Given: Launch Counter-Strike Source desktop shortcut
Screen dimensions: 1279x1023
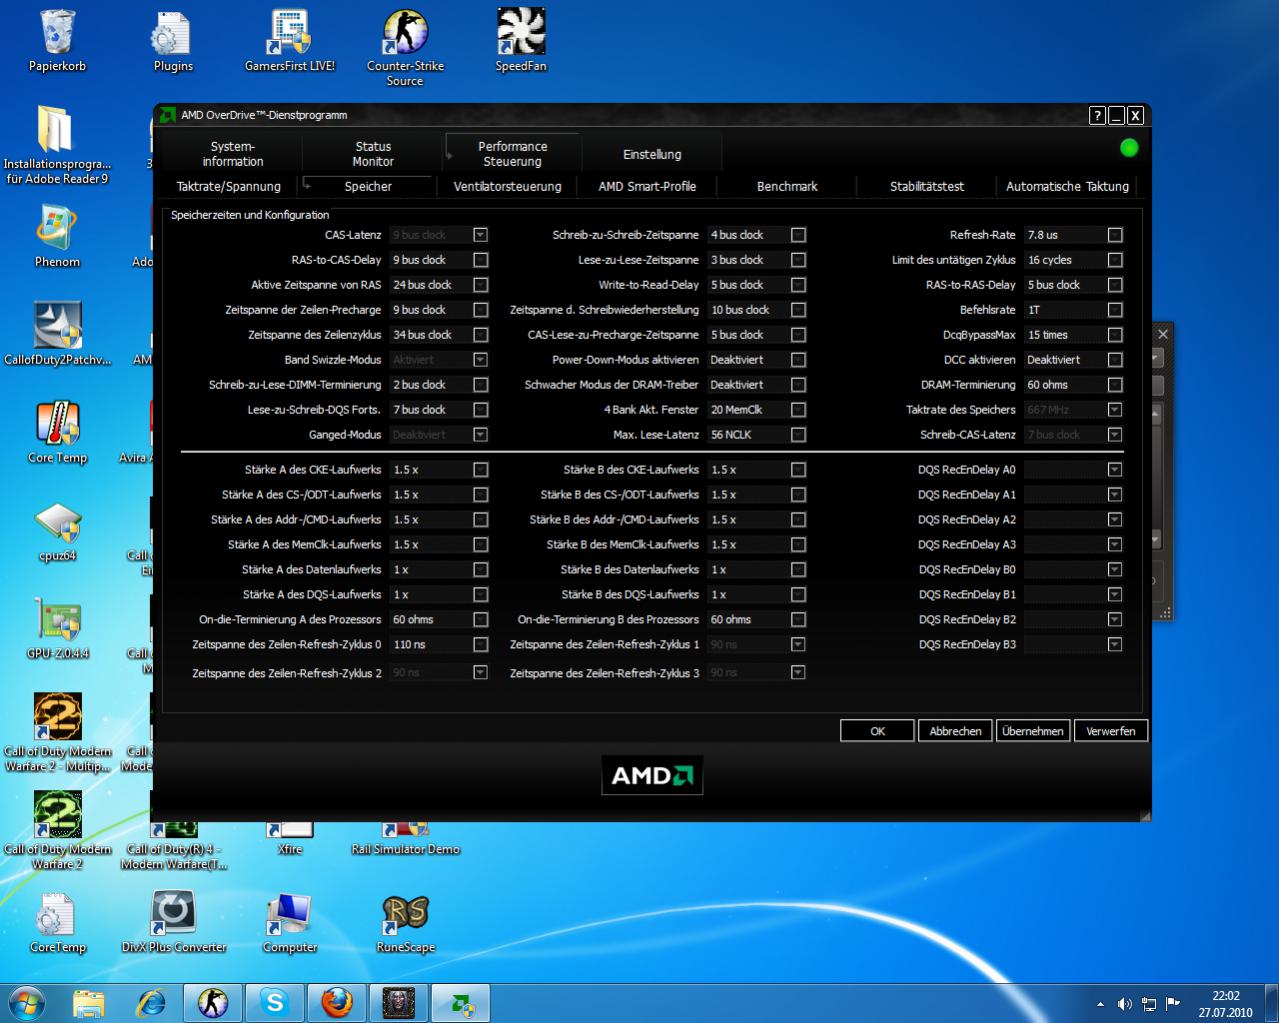Looking at the screenshot, I should [x=405, y=47].
